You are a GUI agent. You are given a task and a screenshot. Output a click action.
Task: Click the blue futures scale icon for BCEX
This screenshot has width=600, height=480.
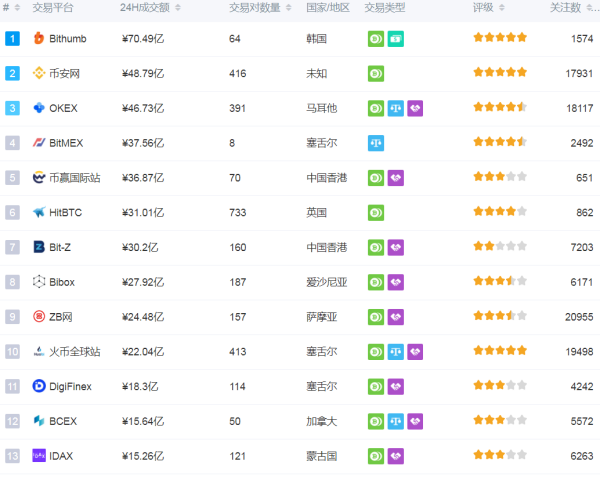[x=396, y=421]
